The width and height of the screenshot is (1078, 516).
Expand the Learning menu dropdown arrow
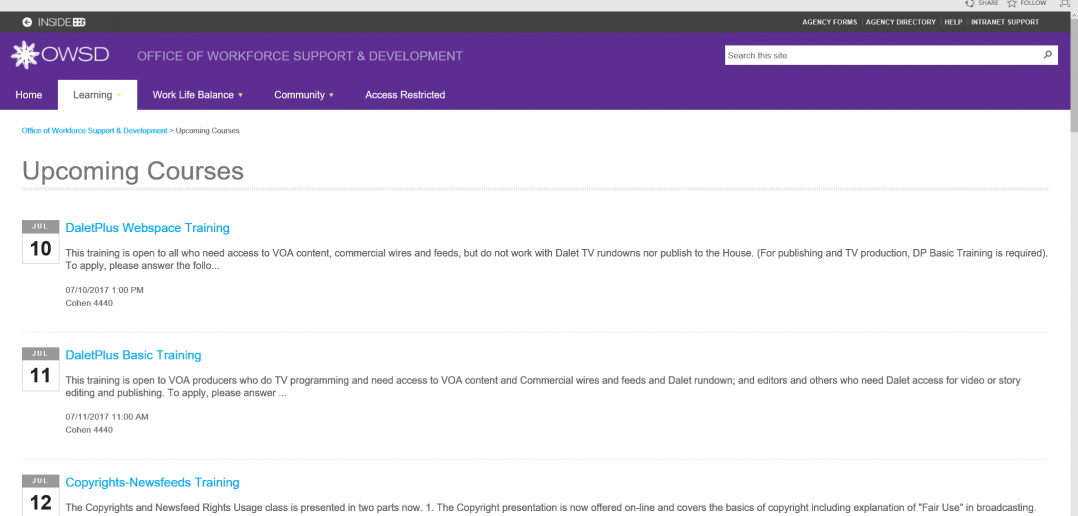pos(118,95)
